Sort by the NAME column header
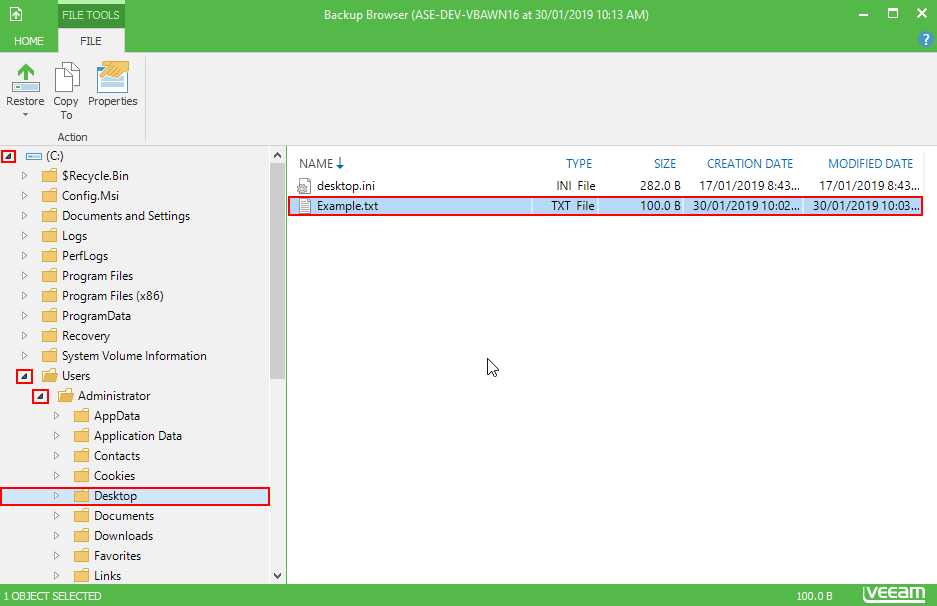This screenshot has width=937, height=606. tap(316, 164)
